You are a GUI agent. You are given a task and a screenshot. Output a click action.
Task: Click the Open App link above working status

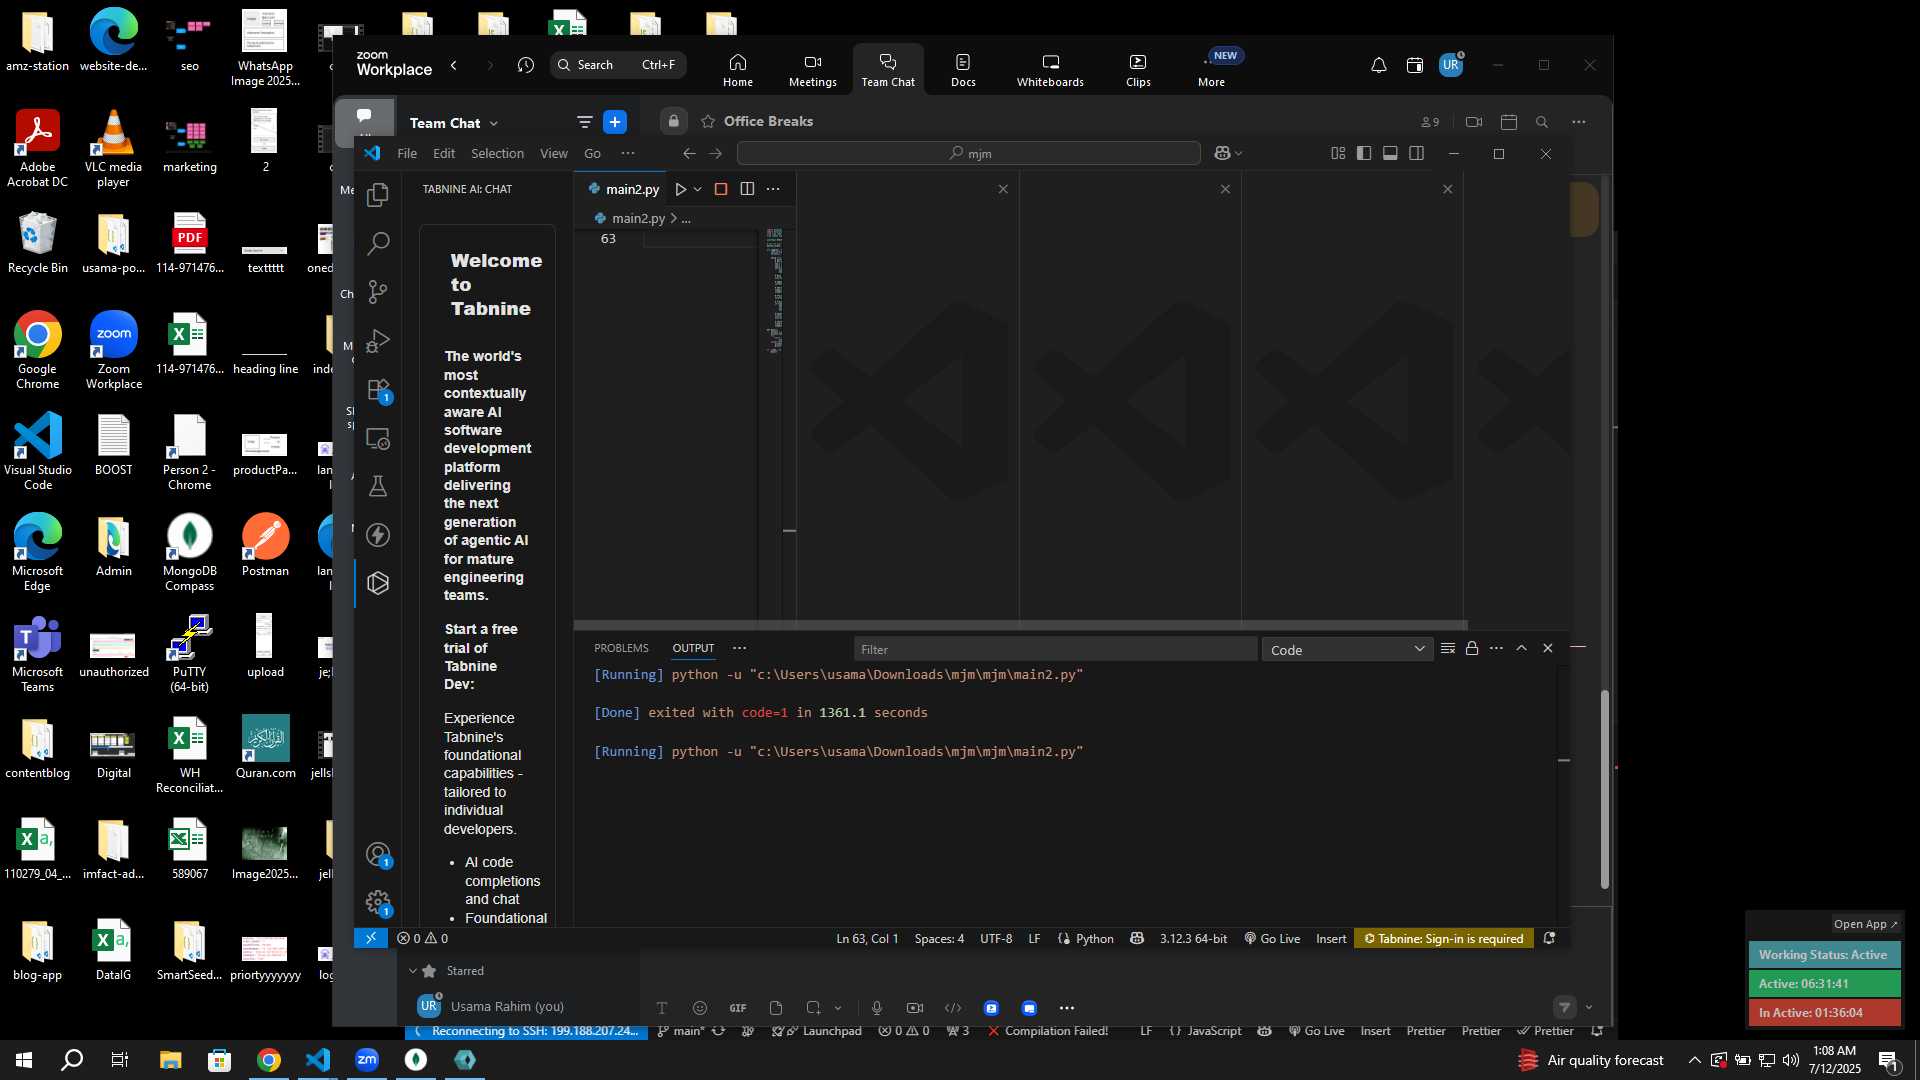point(1865,924)
